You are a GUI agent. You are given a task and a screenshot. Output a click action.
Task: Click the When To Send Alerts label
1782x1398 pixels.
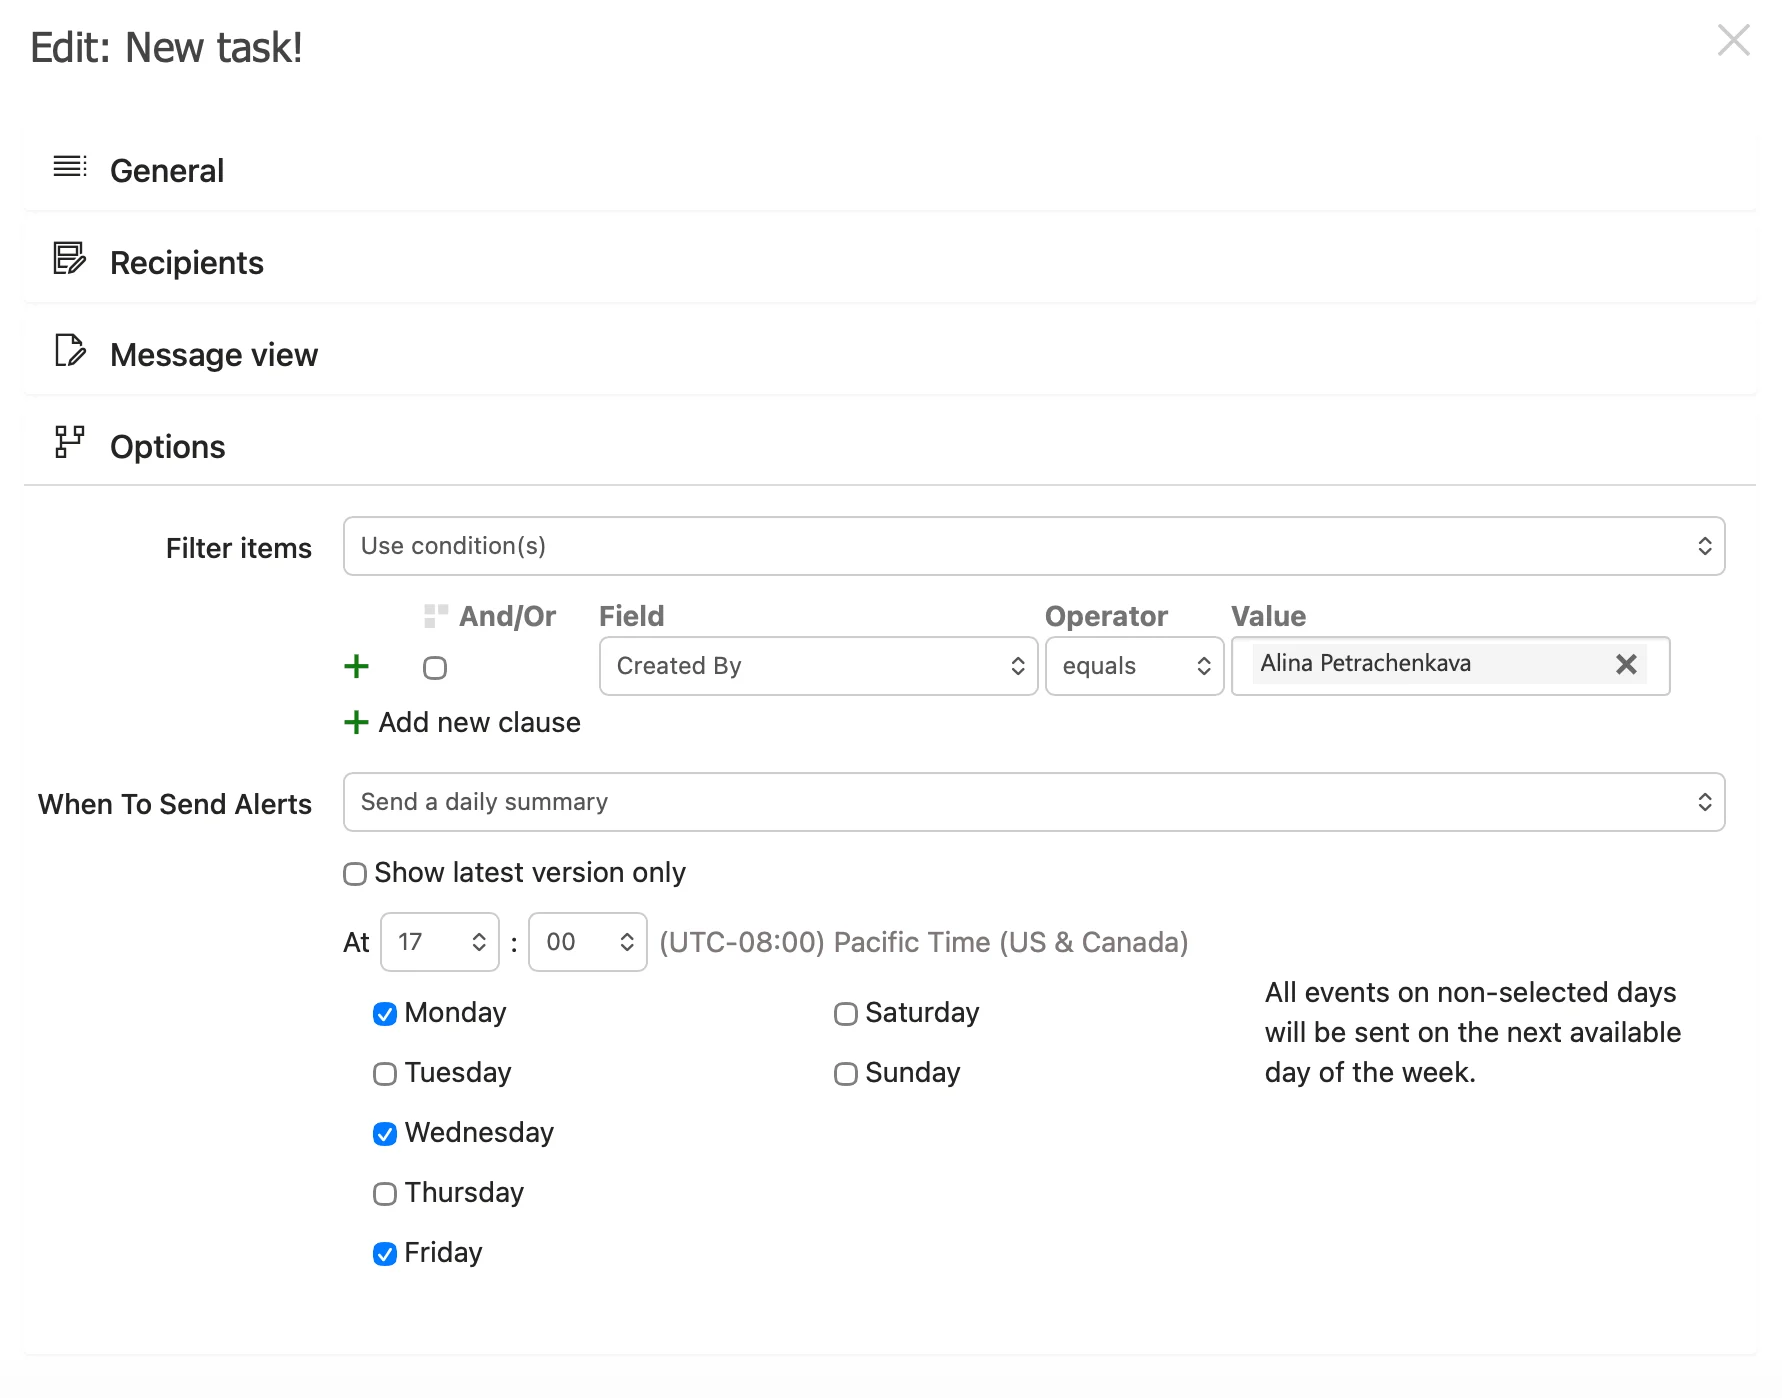(175, 804)
